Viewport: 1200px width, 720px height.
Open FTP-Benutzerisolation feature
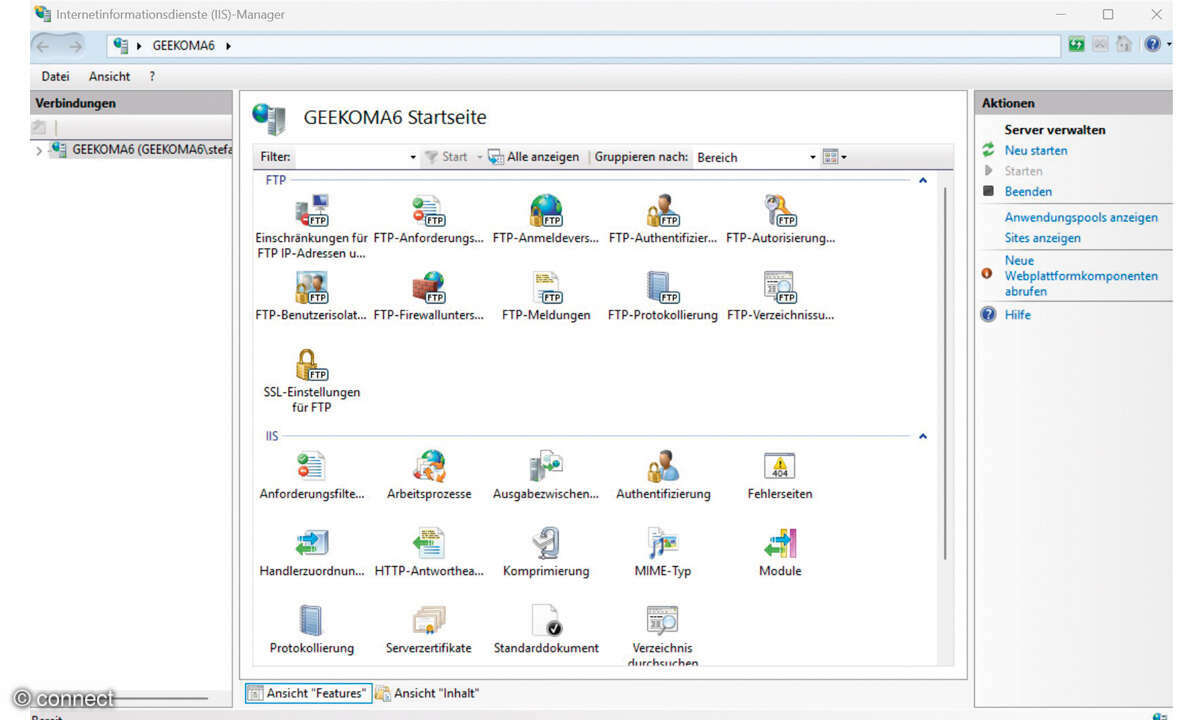311,297
